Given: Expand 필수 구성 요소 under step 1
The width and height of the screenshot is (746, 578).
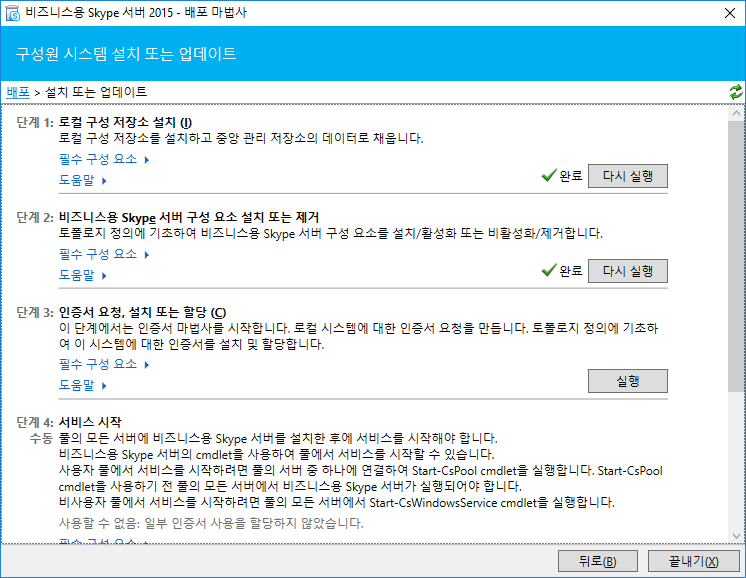Looking at the screenshot, I should (104, 159).
